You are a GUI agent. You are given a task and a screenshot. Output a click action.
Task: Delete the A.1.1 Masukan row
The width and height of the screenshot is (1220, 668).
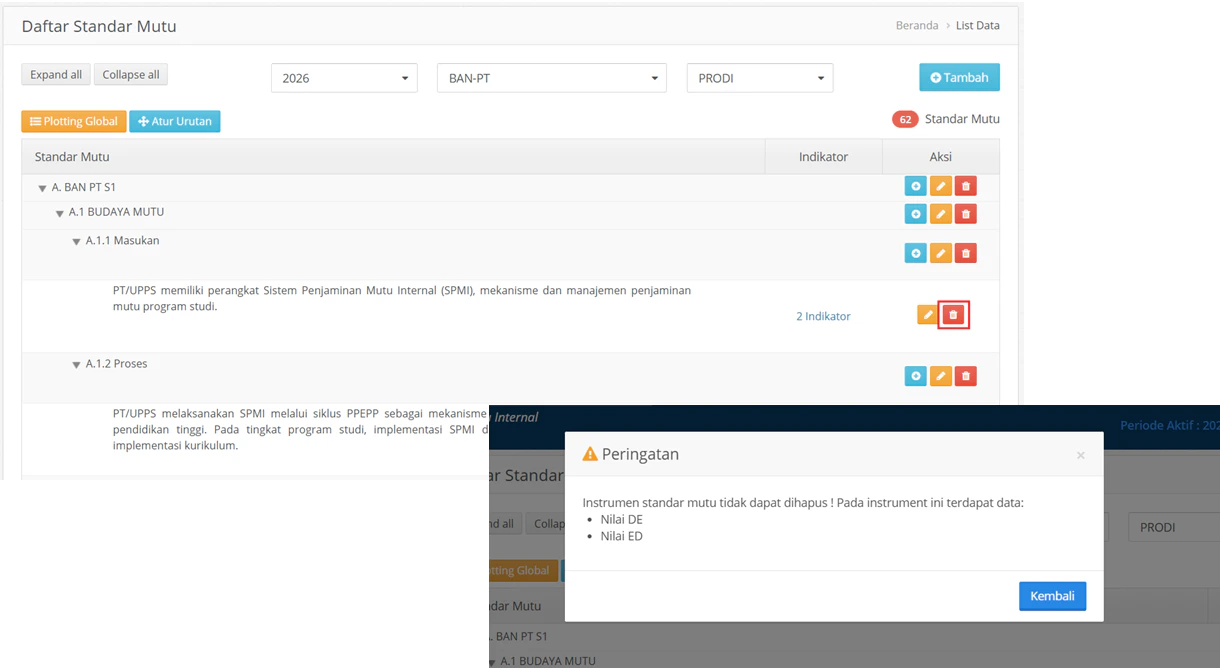pyautogui.click(x=965, y=253)
